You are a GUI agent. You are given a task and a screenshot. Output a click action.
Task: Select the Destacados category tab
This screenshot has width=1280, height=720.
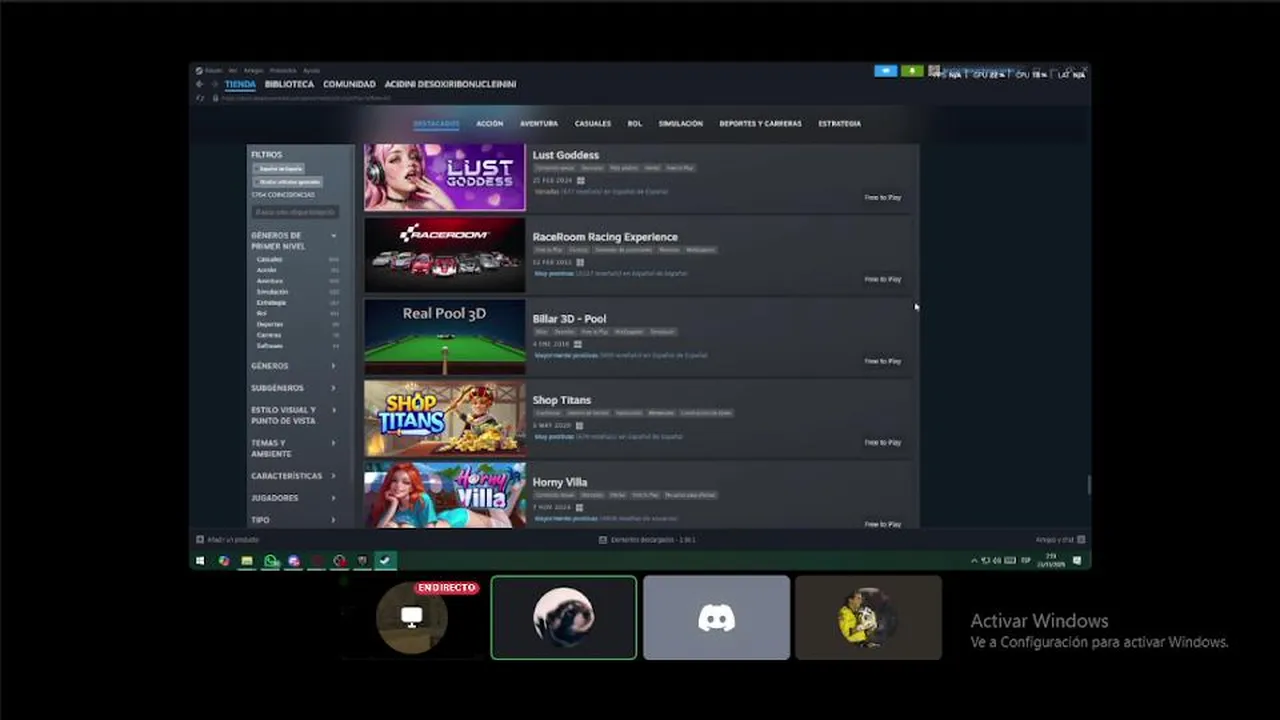(436, 124)
